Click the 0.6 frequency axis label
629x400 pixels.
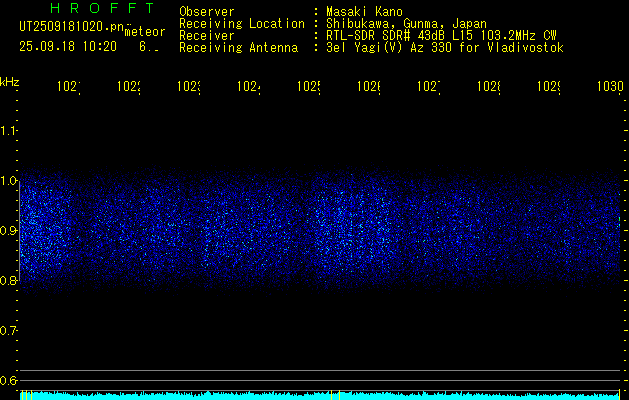click(8, 380)
